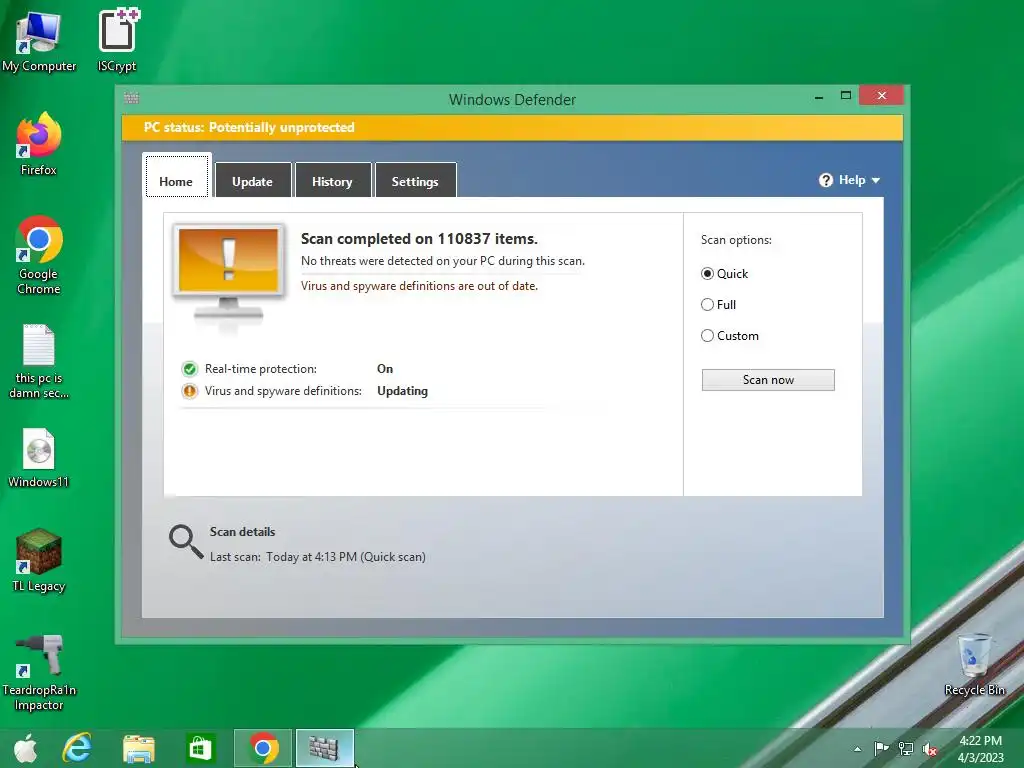Click the Action Center flag tray icon
Image resolution: width=1024 pixels, height=768 pixels.
[881, 749]
